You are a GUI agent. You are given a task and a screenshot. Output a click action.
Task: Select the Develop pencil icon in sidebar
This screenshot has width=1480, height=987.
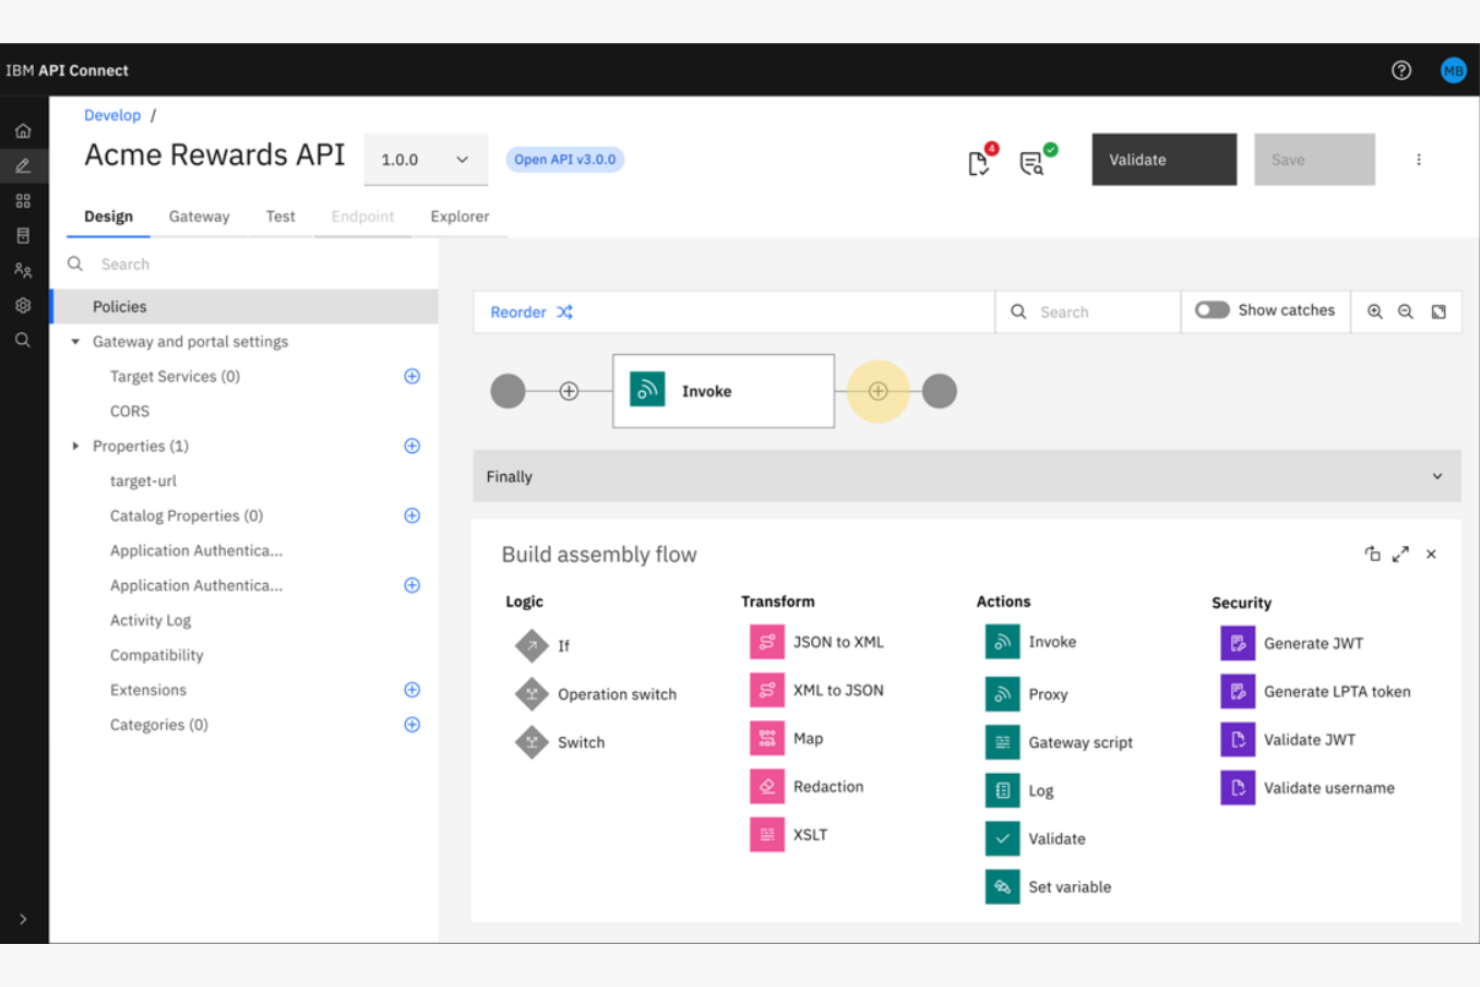click(23, 166)
